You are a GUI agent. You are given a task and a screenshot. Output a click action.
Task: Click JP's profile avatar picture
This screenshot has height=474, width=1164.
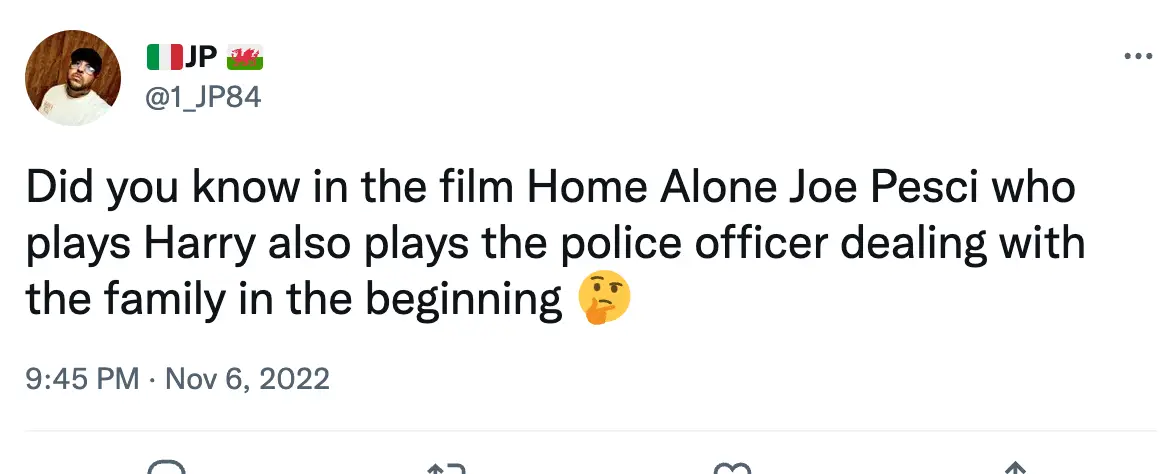73,78
